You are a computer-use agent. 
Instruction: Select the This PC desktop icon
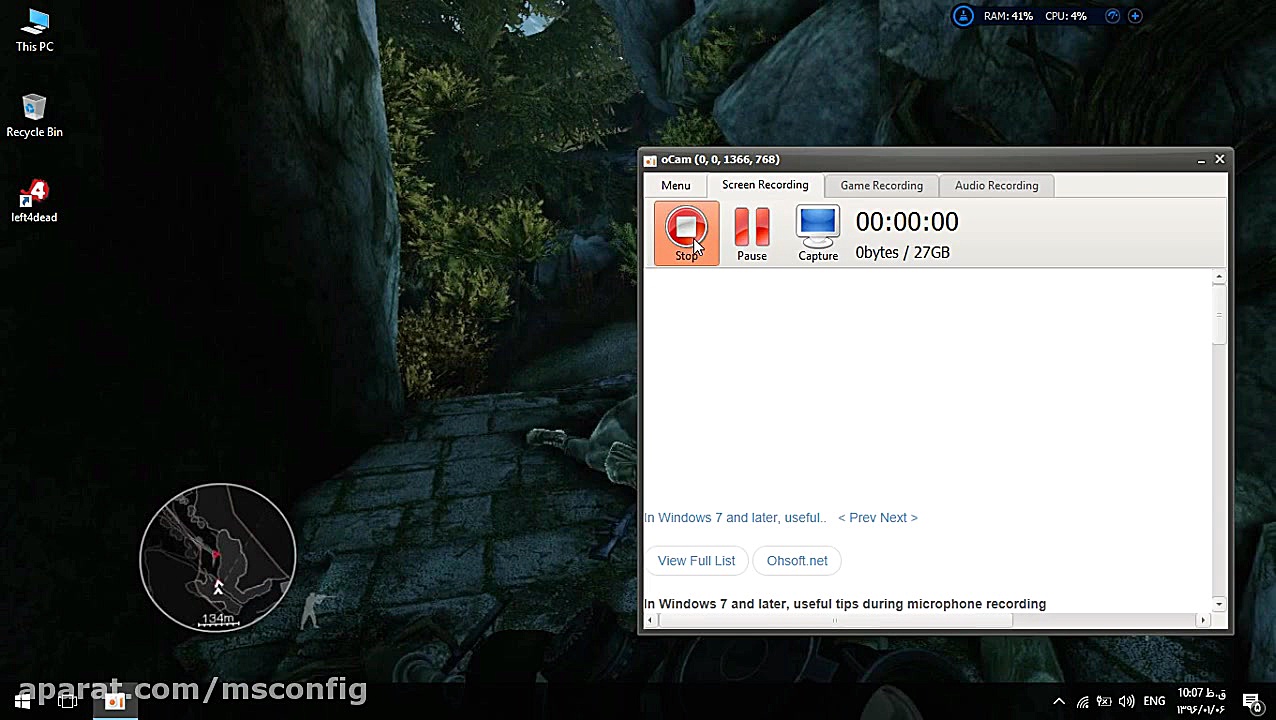coord(34,31)
